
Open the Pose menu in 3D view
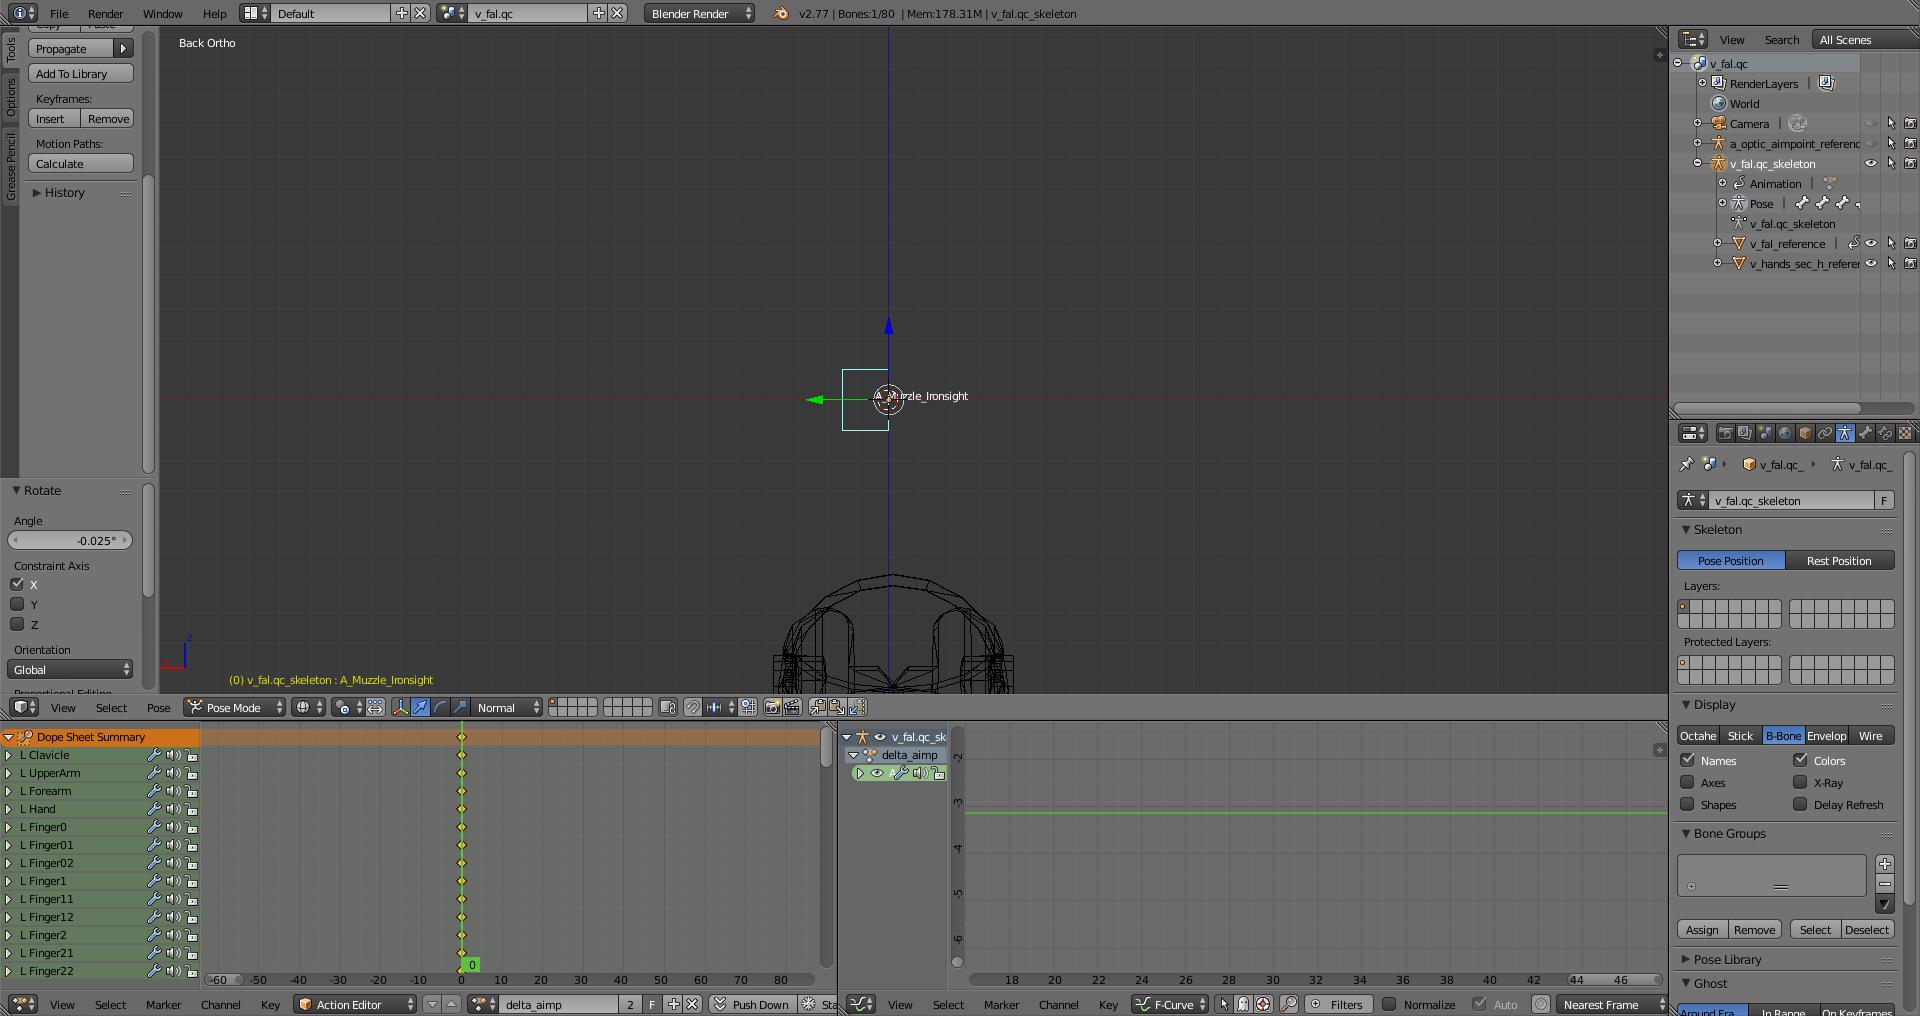point(158,707)
